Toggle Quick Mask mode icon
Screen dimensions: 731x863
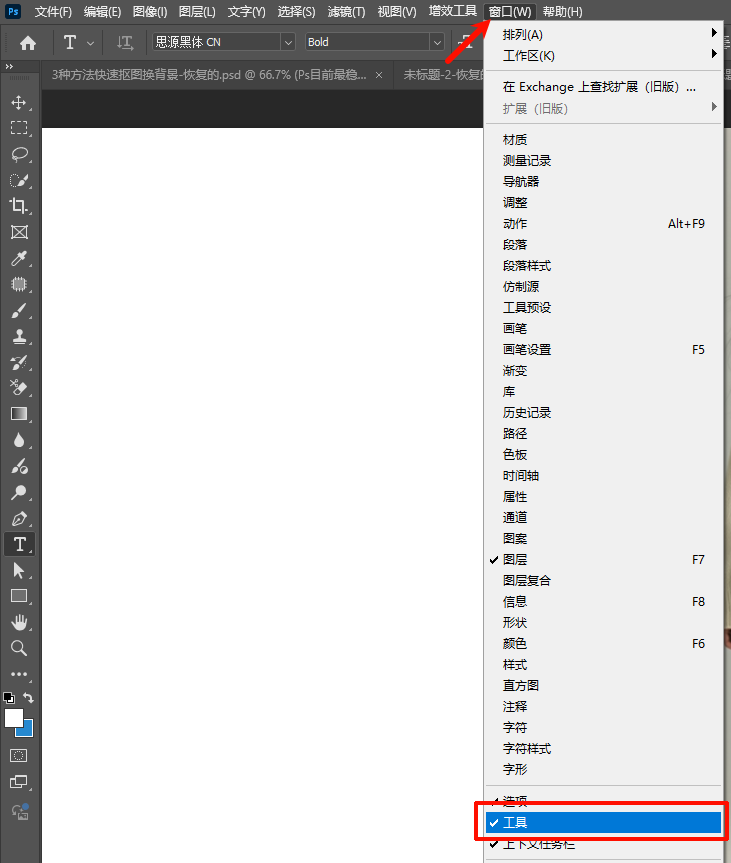(19, 755)
